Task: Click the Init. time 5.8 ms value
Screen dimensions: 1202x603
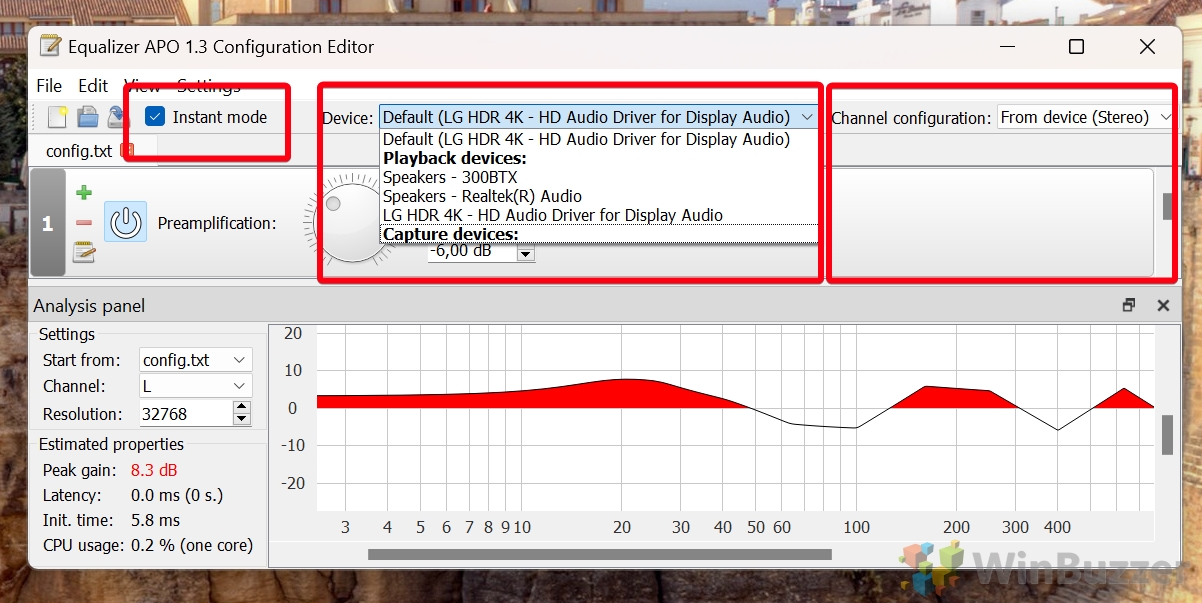Action: 155,520
